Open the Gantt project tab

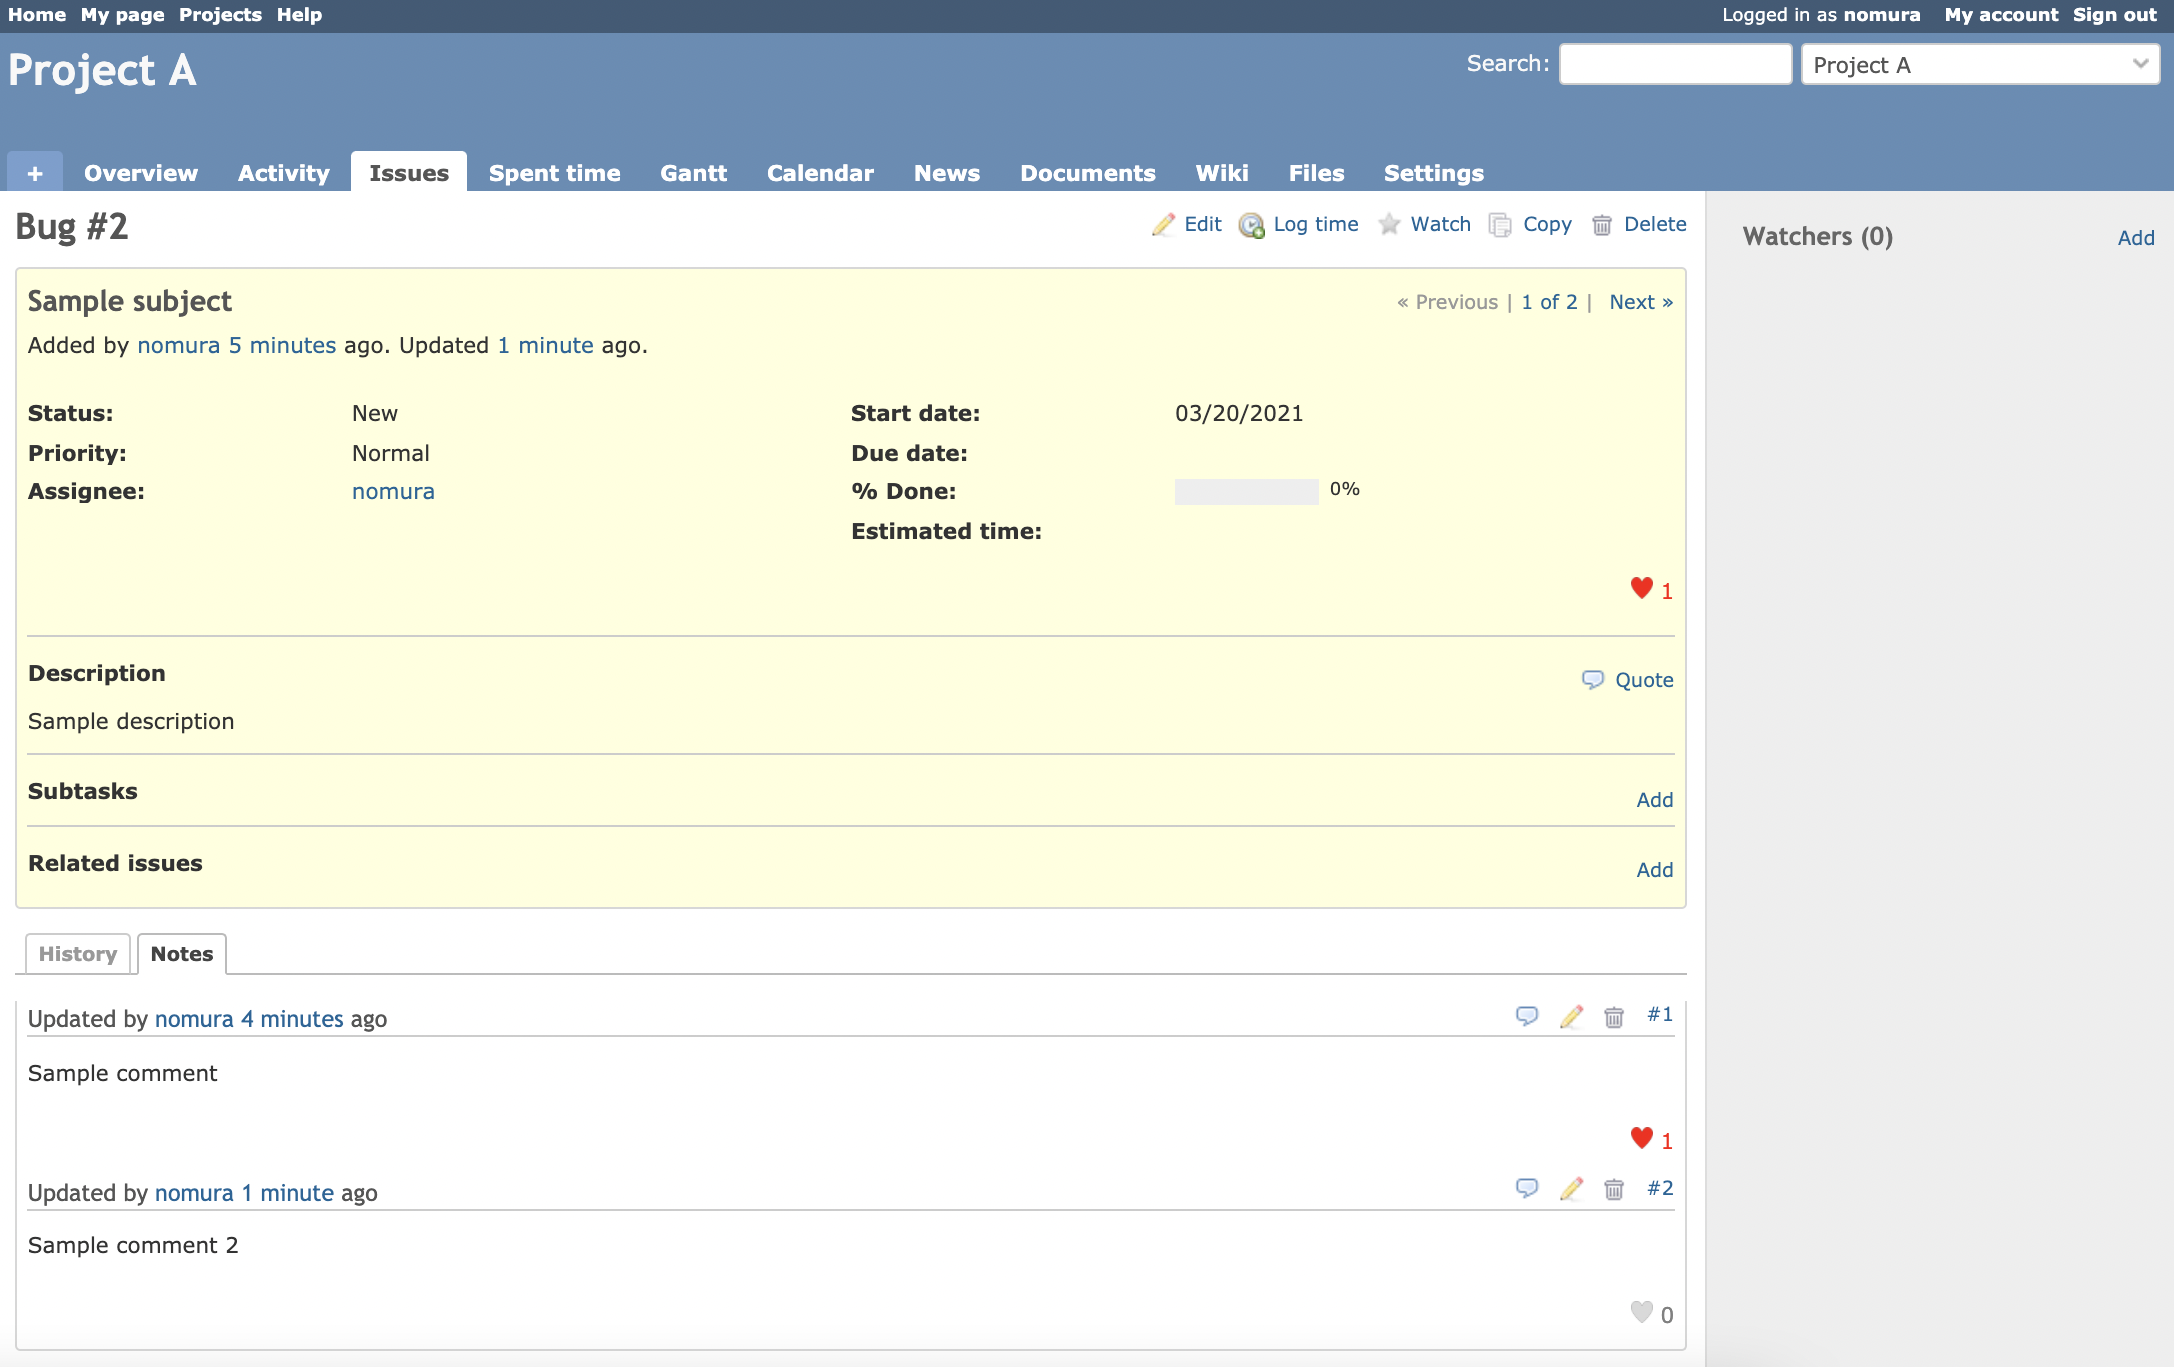tap(693, 173)
